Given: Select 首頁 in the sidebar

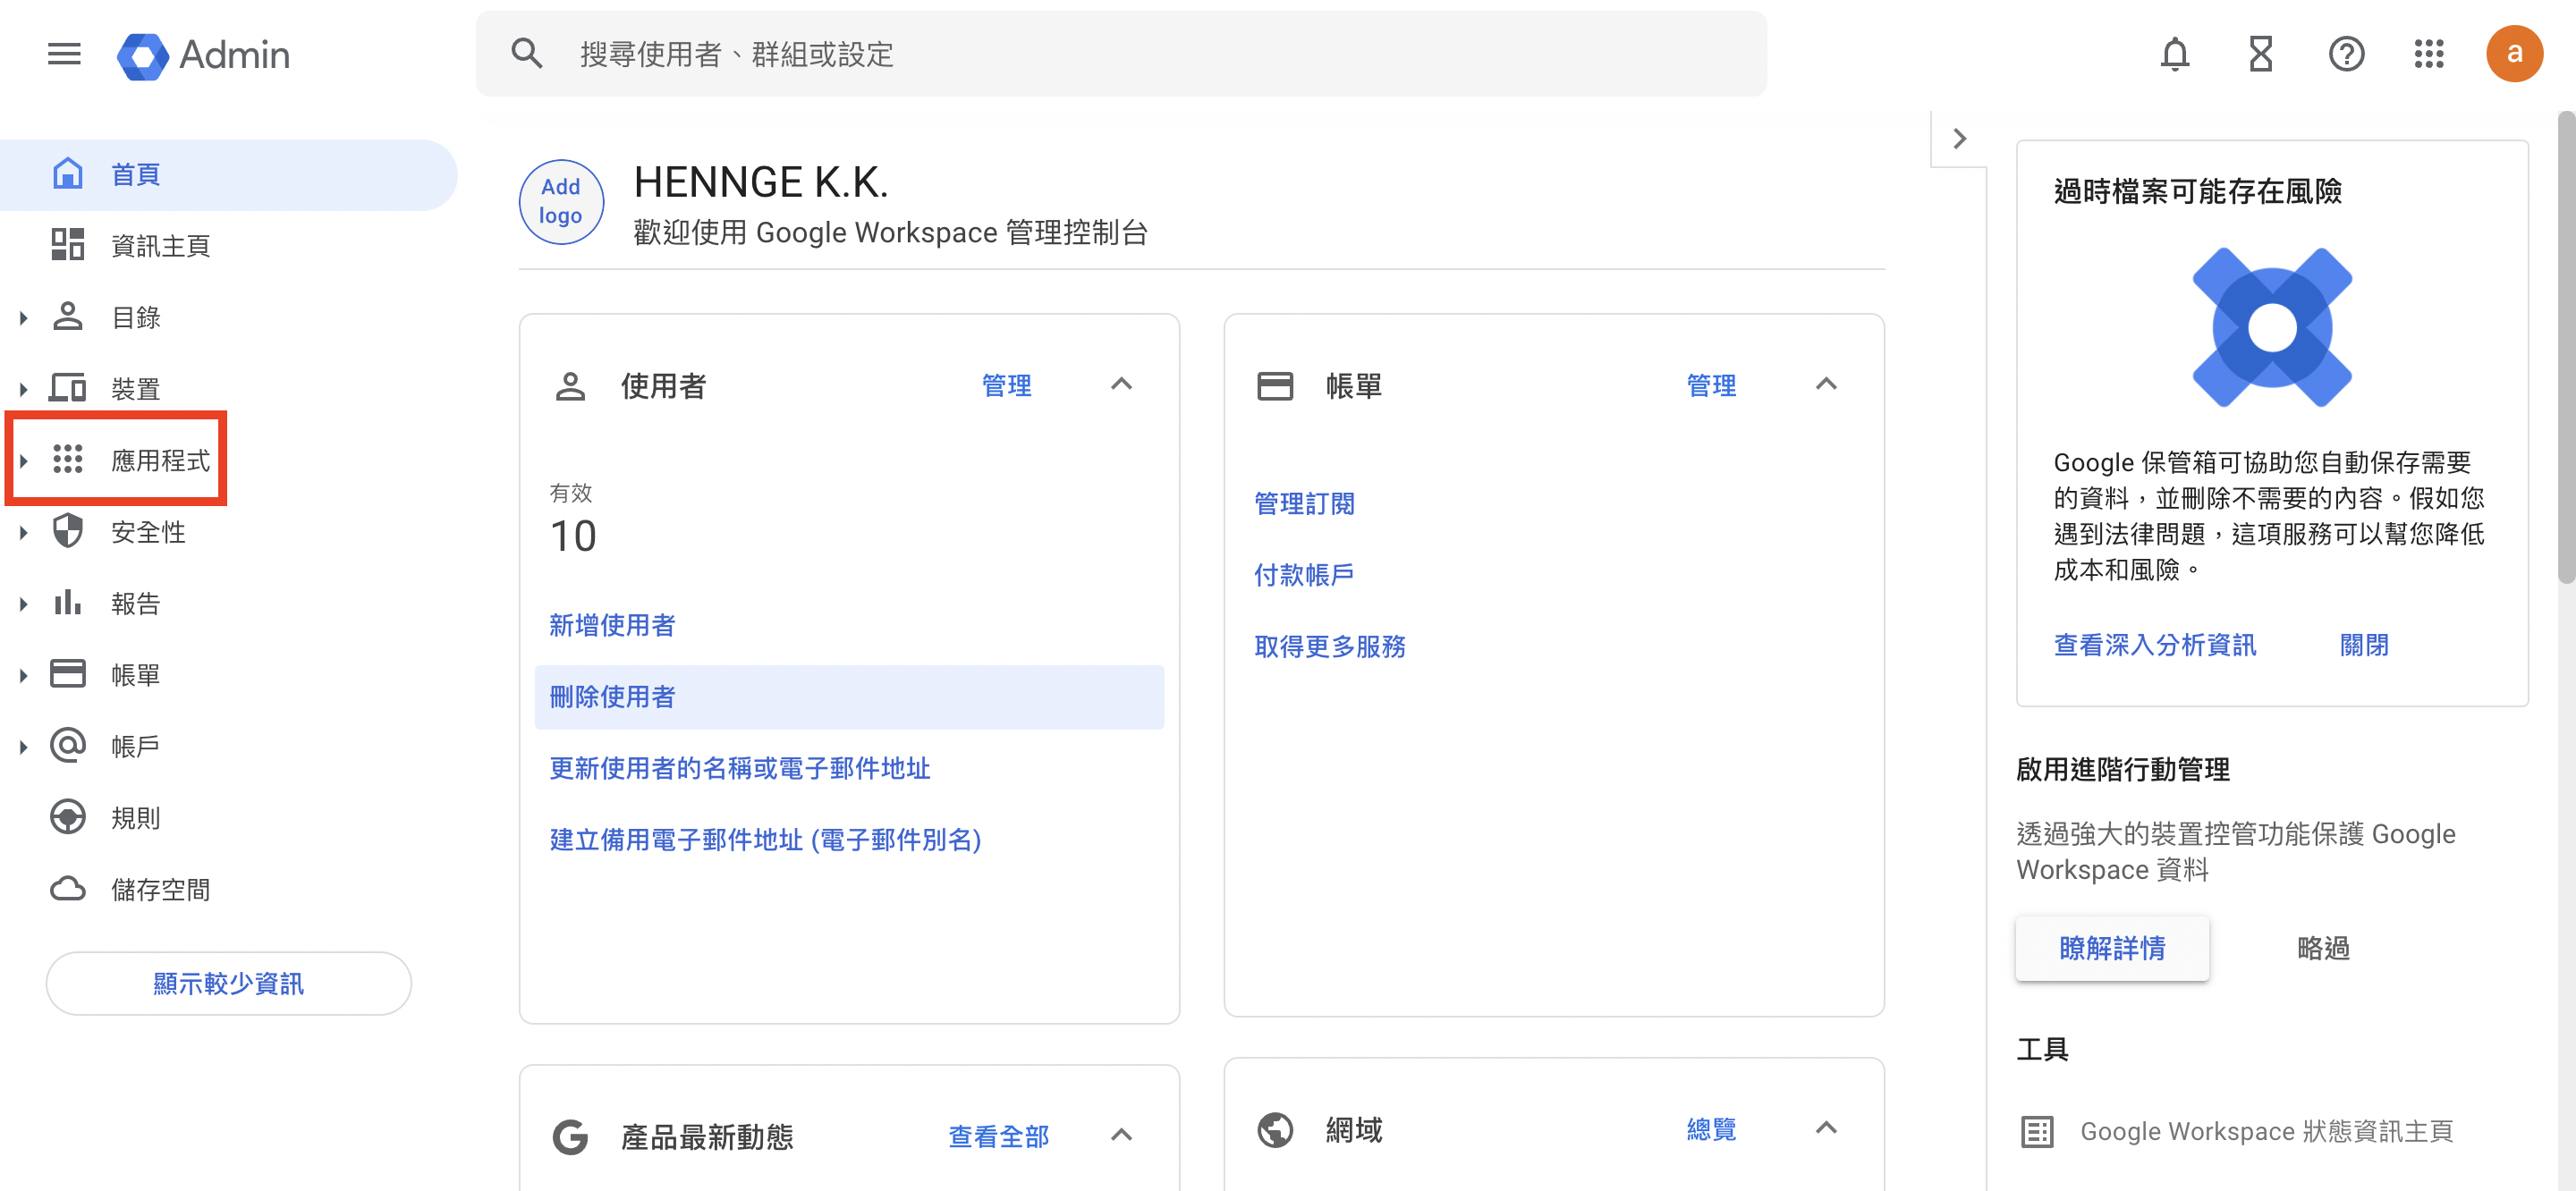Looking at the screenshot, I should tap(228, 174).
